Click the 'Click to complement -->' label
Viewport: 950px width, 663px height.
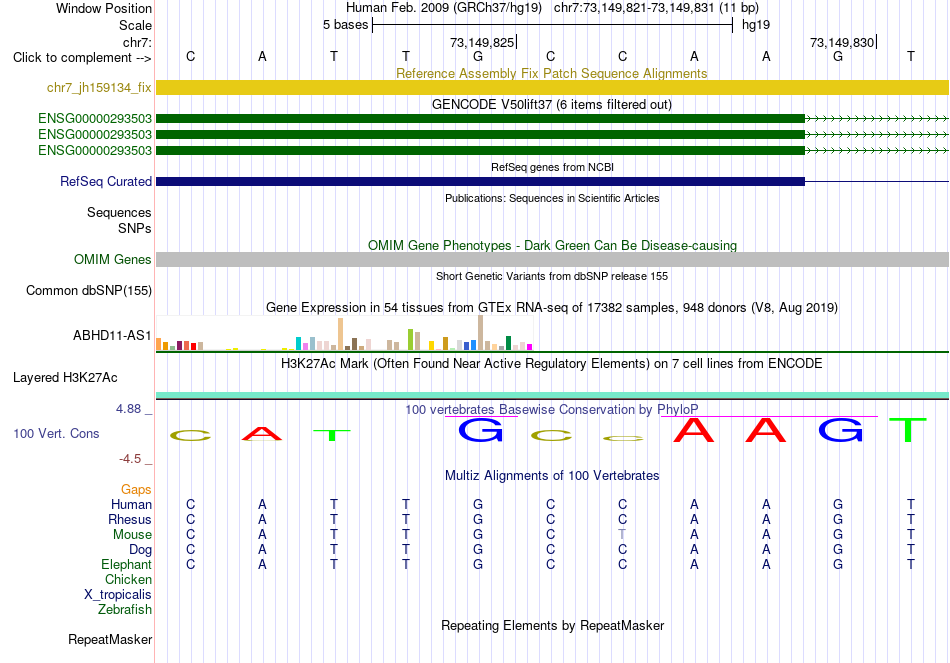click(82, 58)
